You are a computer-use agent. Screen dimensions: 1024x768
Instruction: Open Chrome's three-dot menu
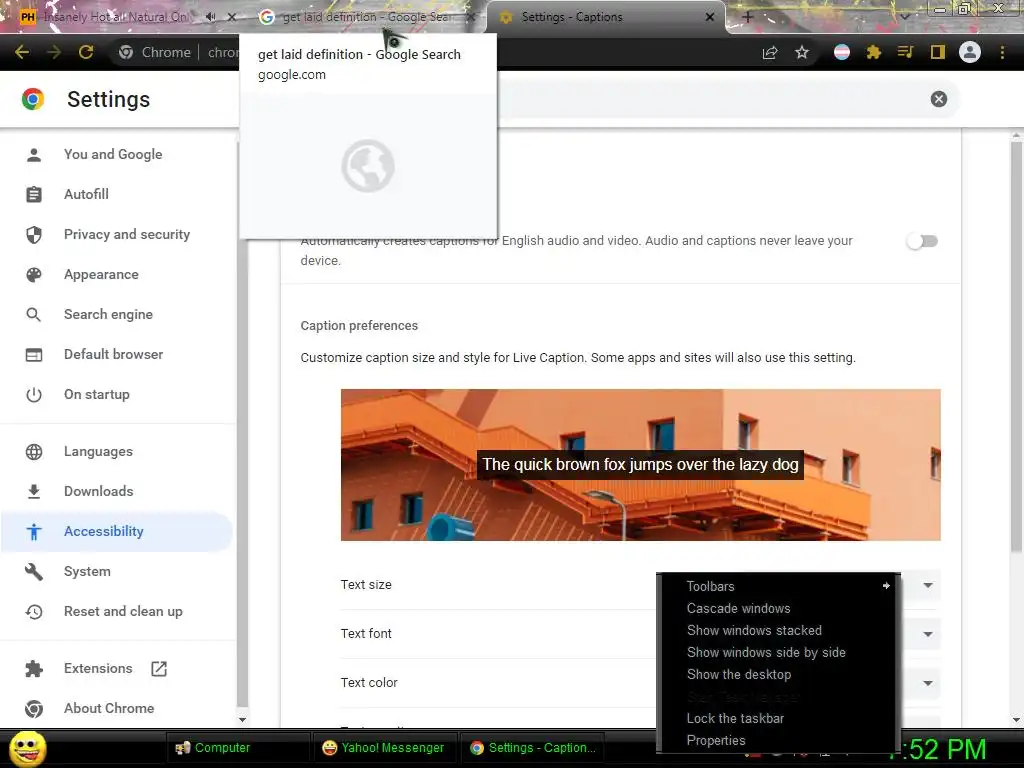(x=1002, y=52)
